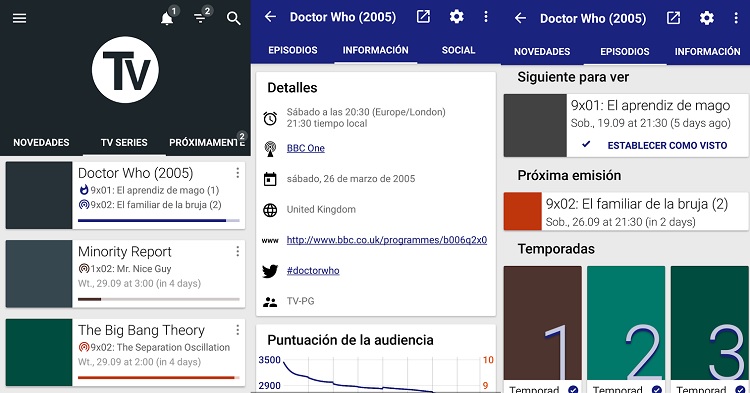The image size is (750, 393).
Task: Tap broadcast icon beside The Separation Oscillation
Action: (84, 347)
